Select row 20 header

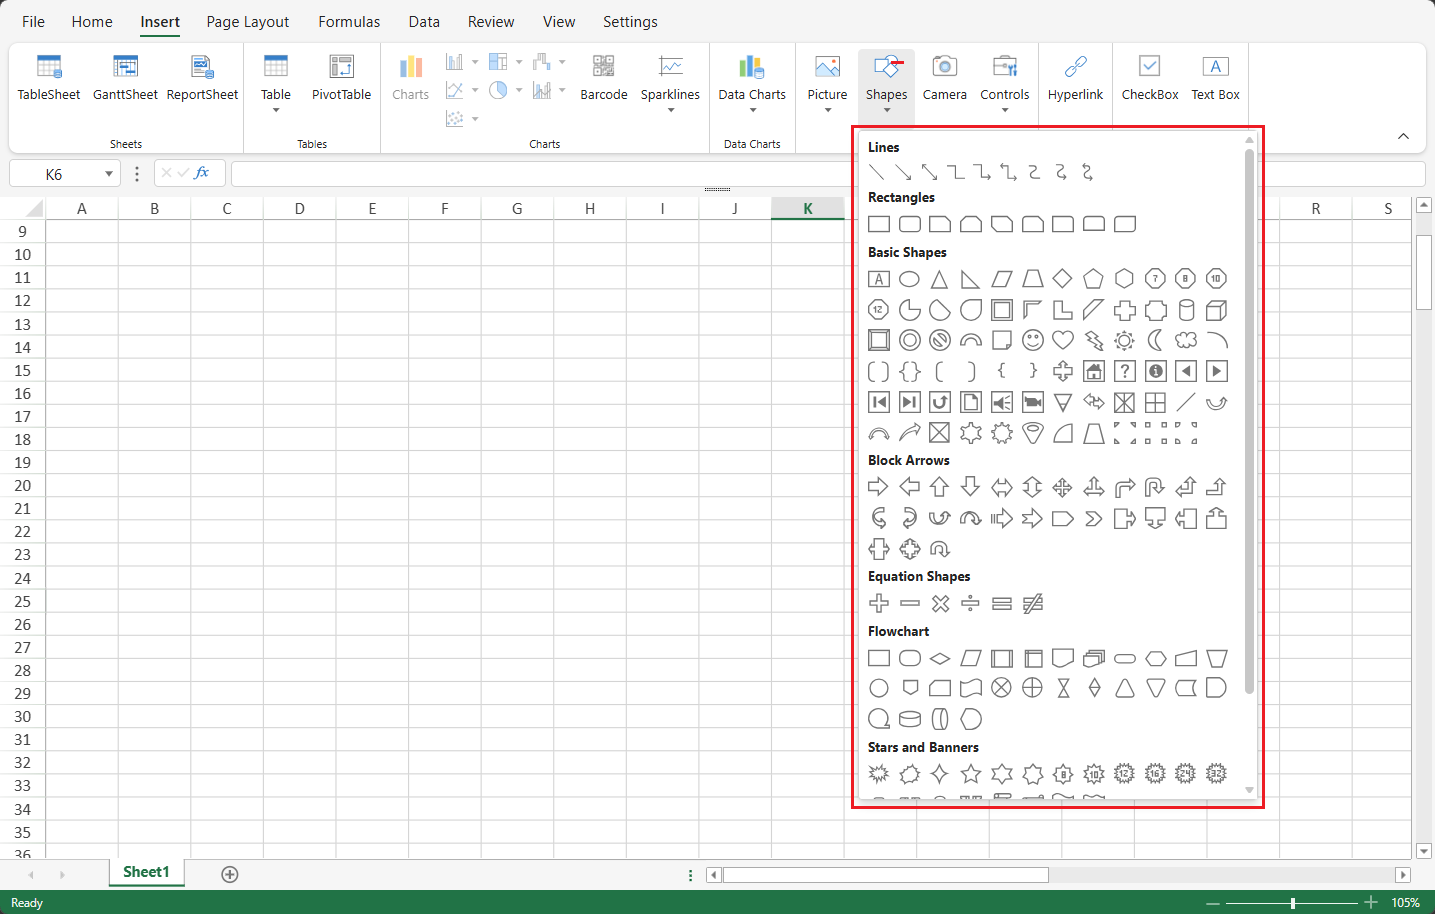23,486
